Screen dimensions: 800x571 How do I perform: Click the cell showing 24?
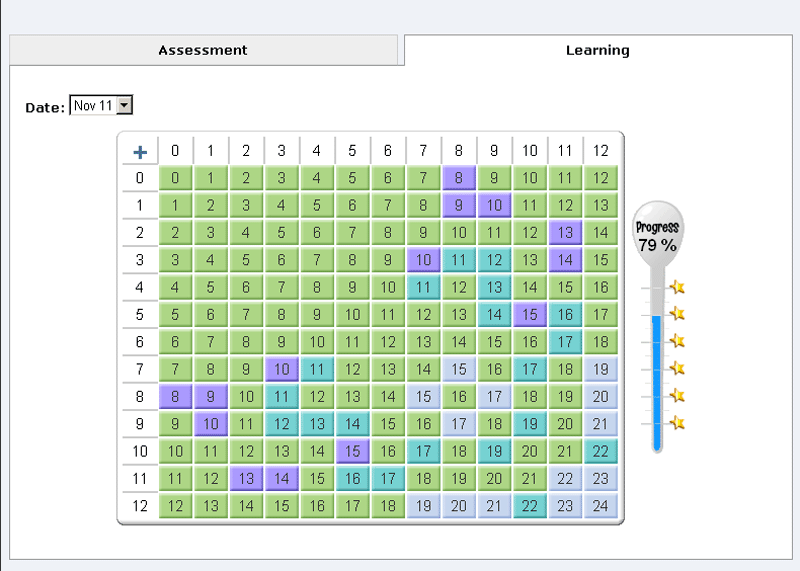tap(601, 506)
